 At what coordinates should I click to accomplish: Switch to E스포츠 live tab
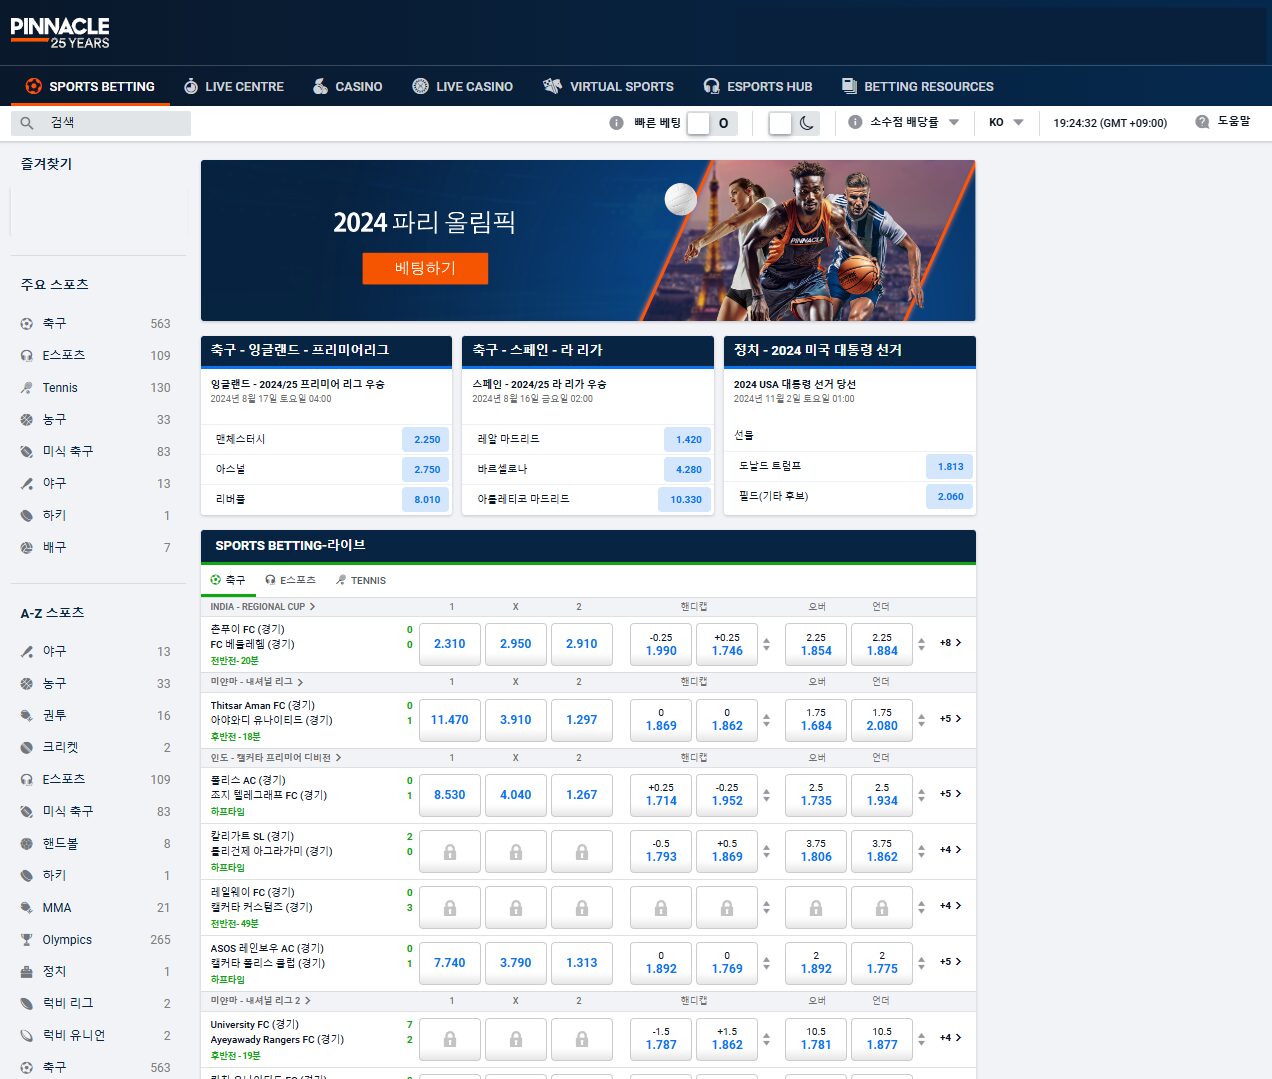[x=290, y=580]
